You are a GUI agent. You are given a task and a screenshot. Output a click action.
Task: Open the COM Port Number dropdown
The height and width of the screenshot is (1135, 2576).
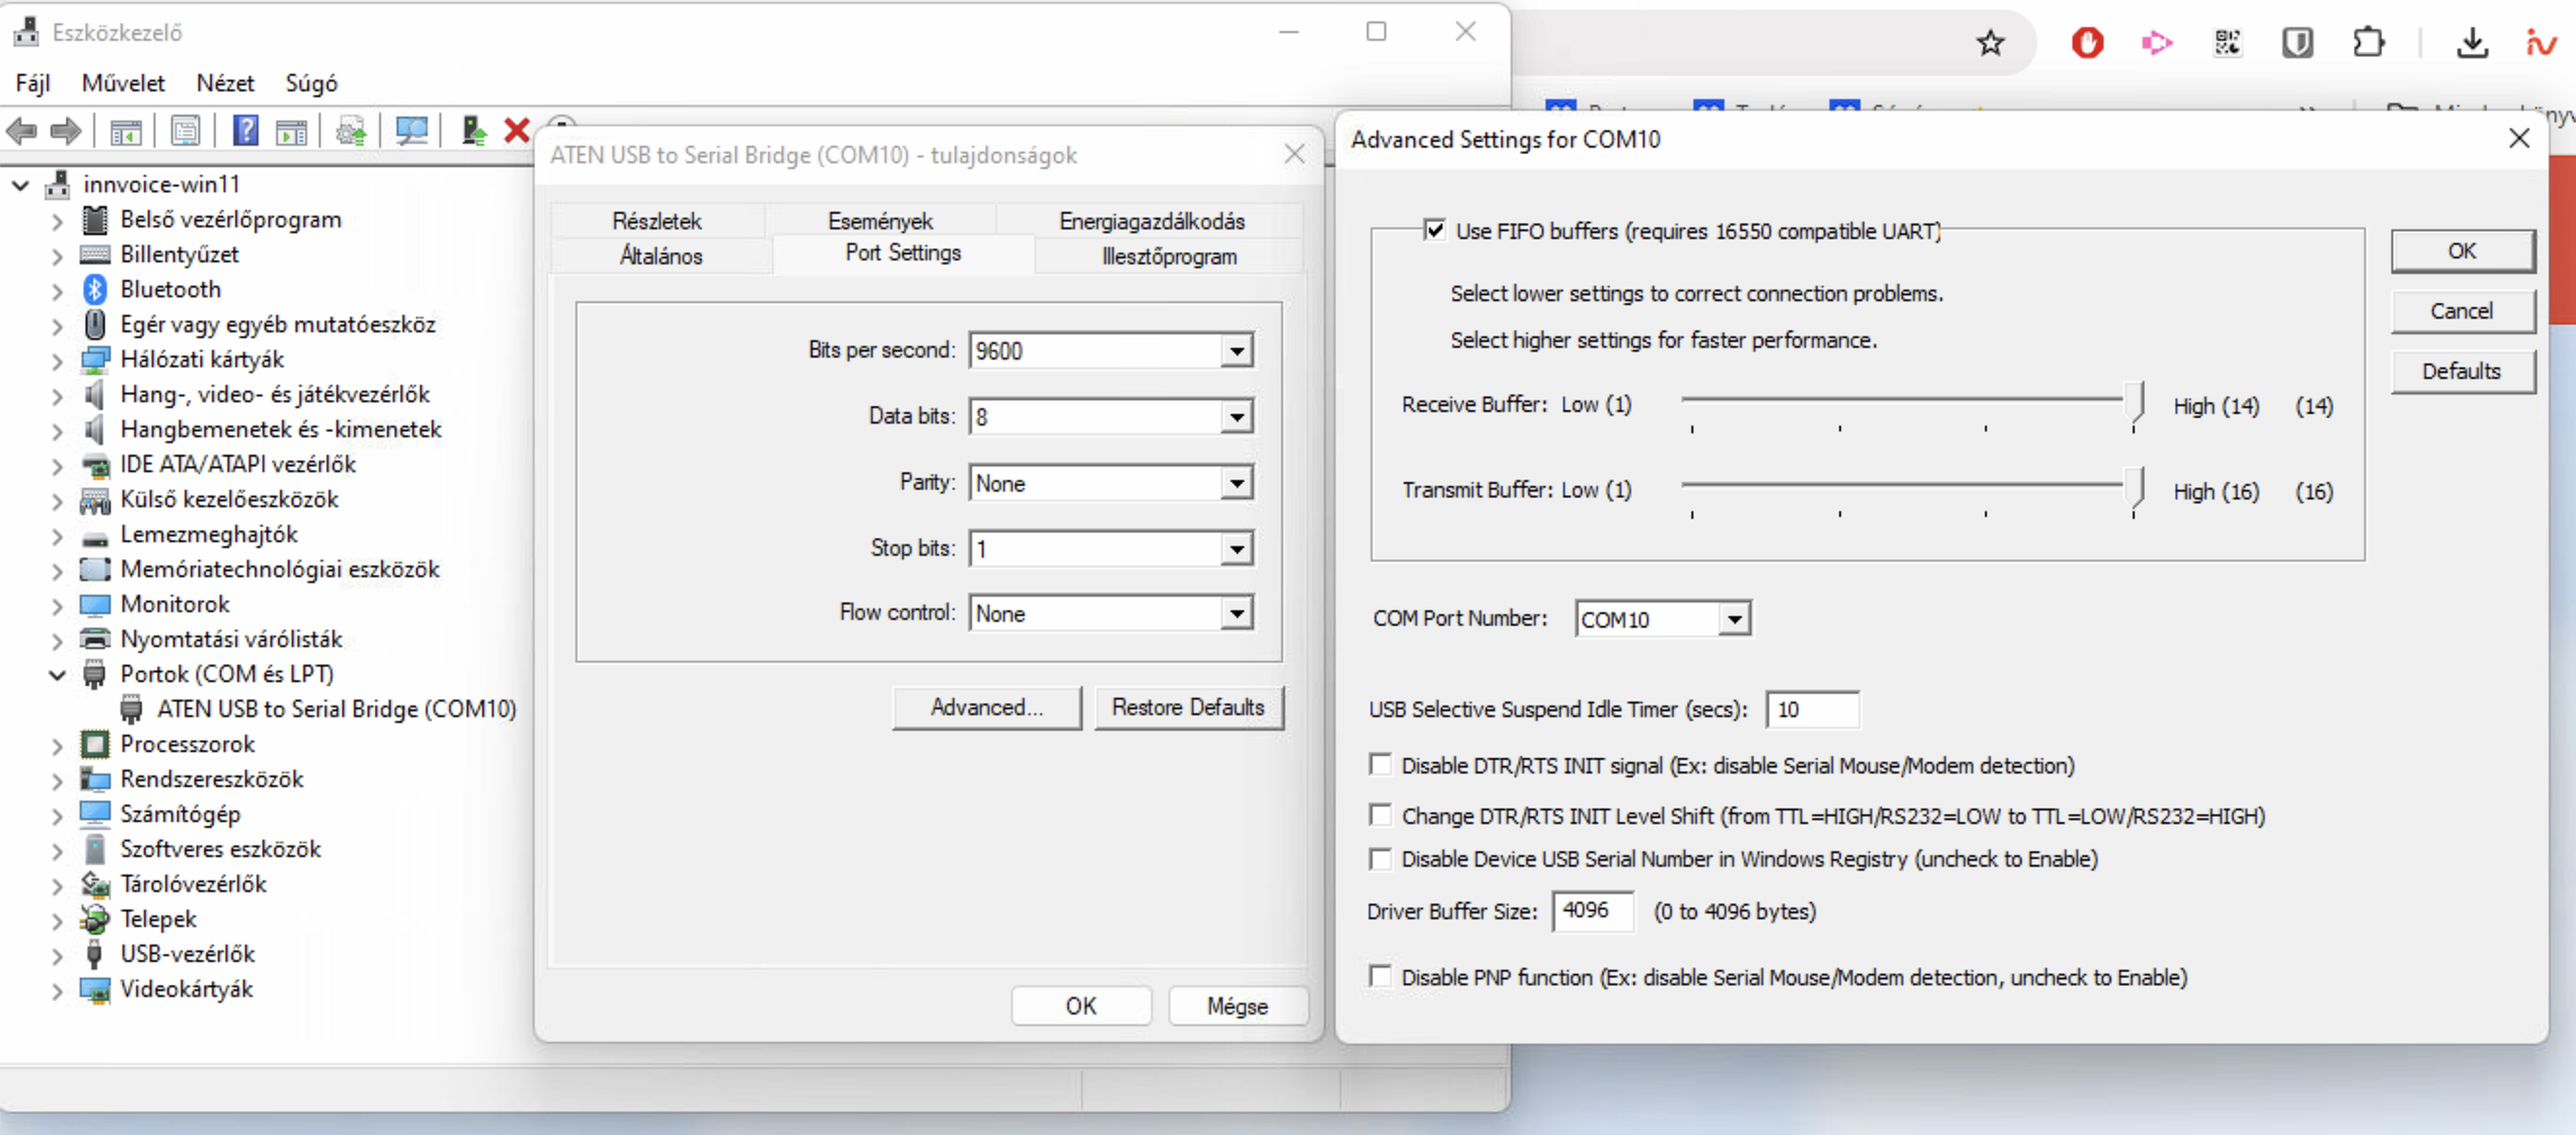(x=1734, y=619)
